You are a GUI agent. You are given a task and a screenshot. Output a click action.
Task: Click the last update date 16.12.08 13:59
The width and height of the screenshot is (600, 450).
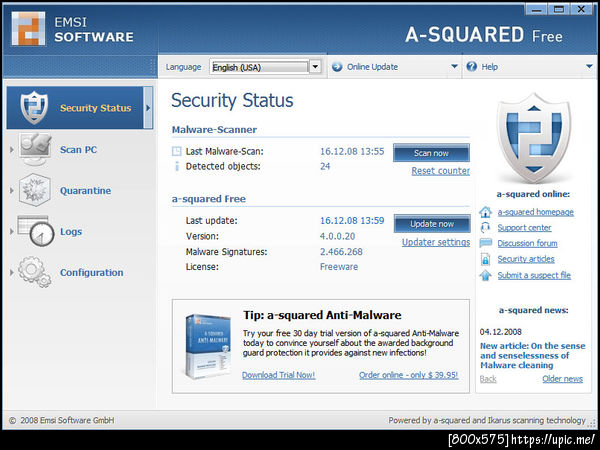tap(352, 220)
